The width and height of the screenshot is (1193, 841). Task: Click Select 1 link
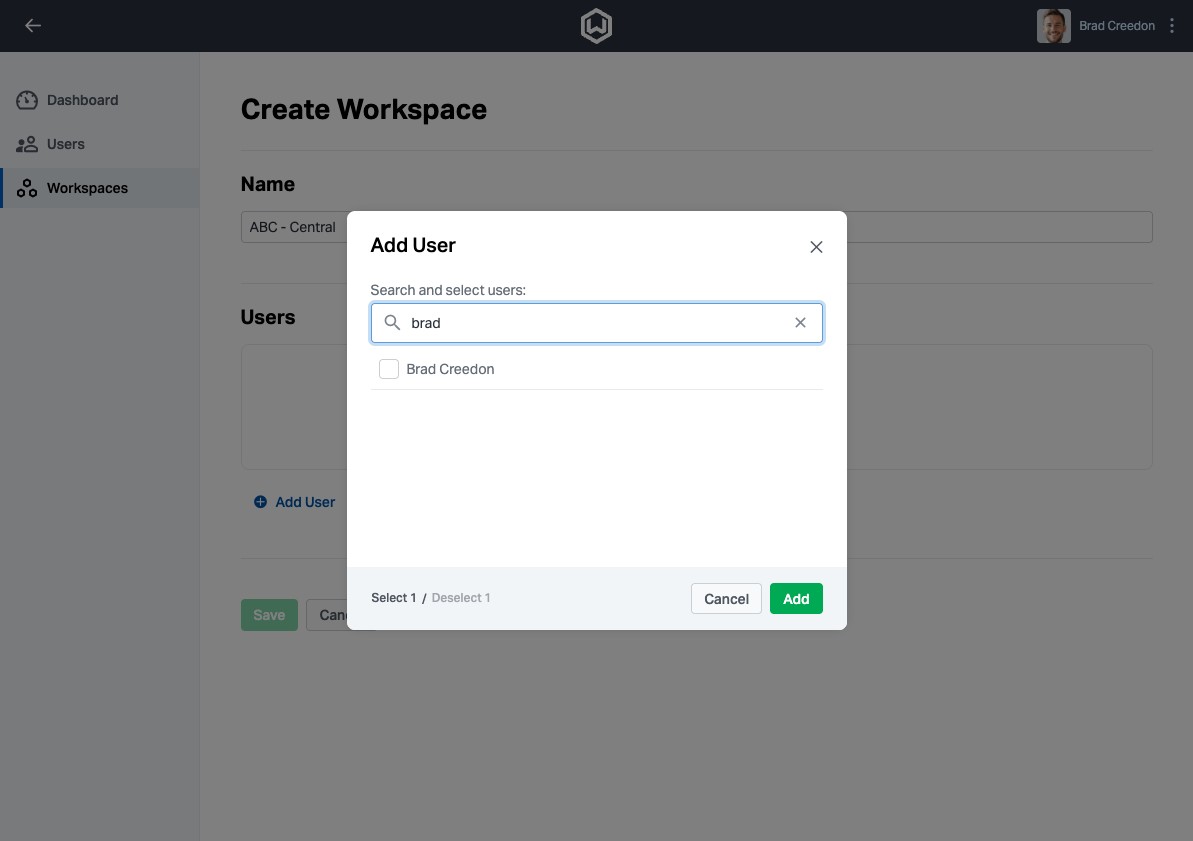coord(393,598)
